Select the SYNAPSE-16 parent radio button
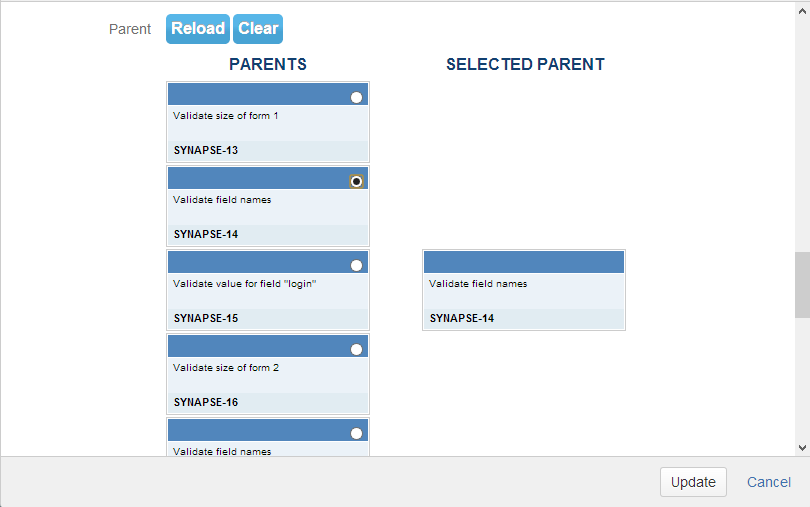This screenshot has height=507, width=810. (357, 349)
